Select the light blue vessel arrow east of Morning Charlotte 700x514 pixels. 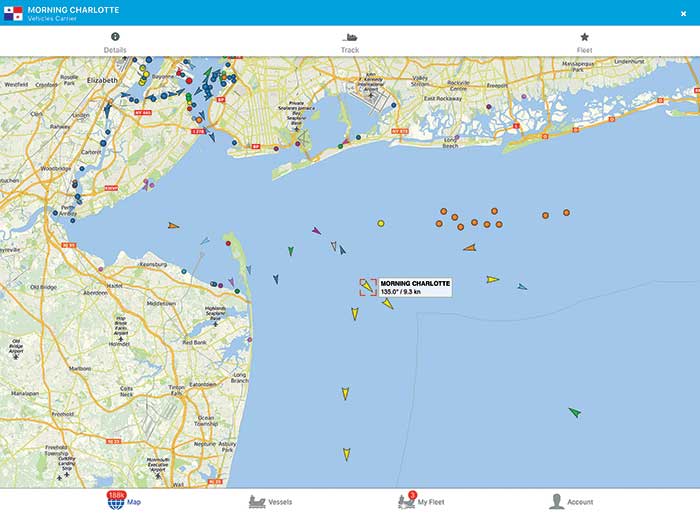pos(522,286)
